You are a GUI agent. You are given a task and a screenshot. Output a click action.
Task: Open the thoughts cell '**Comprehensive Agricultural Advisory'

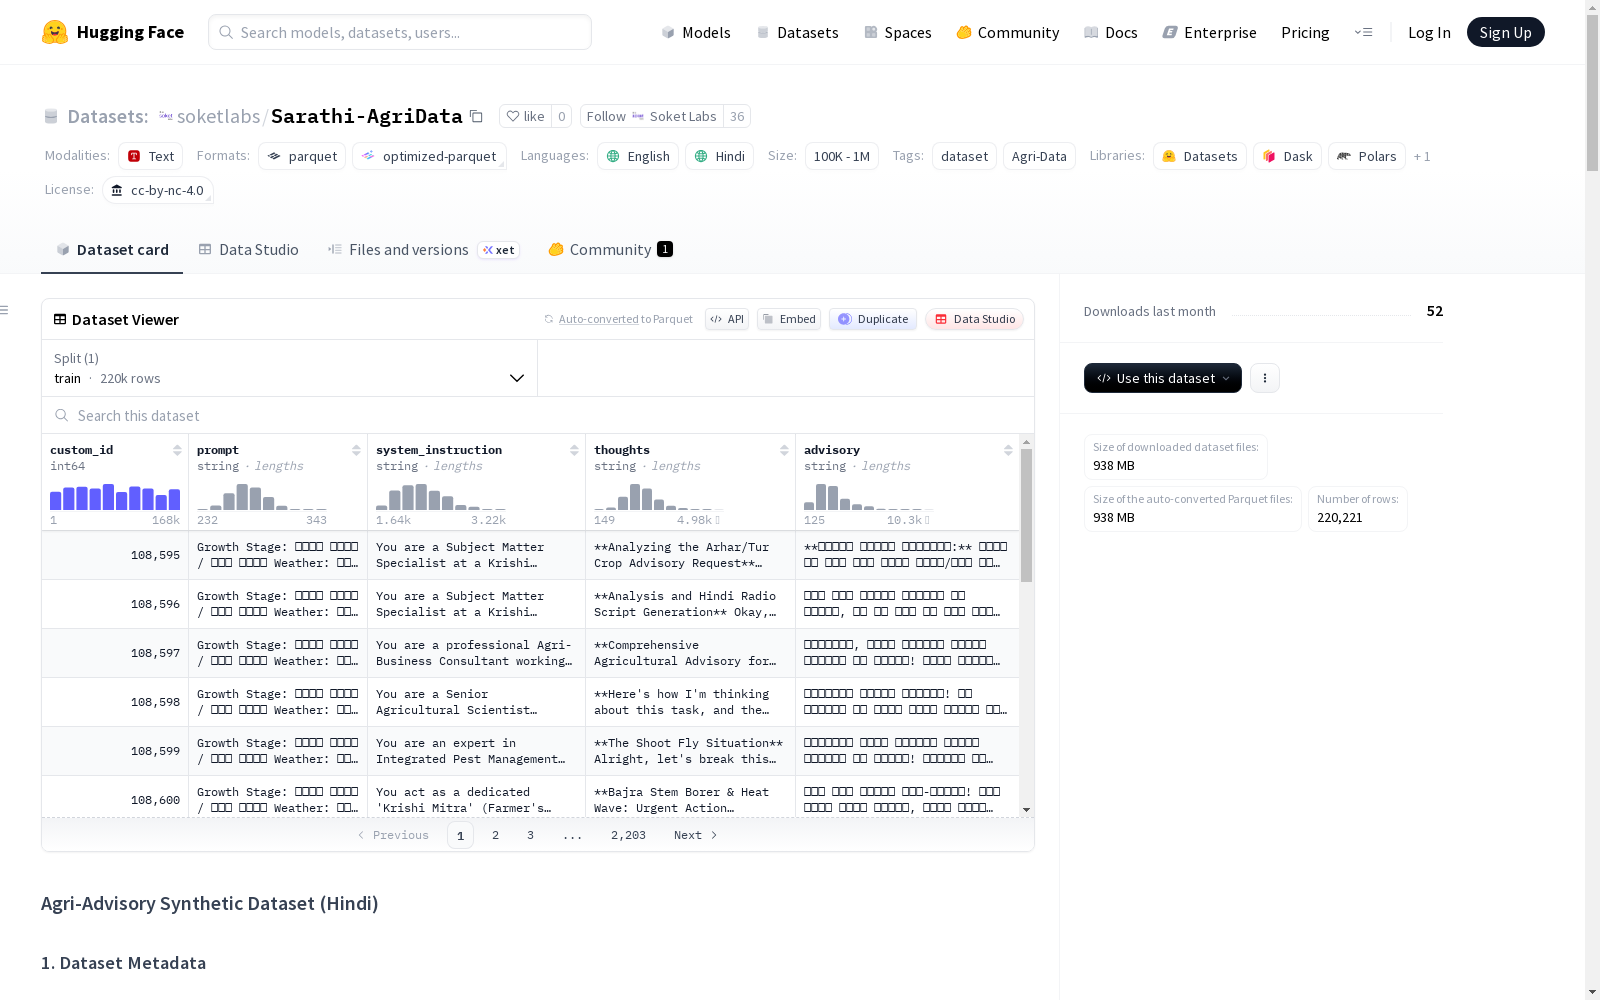pyautogui.click(x=690, y=653)
